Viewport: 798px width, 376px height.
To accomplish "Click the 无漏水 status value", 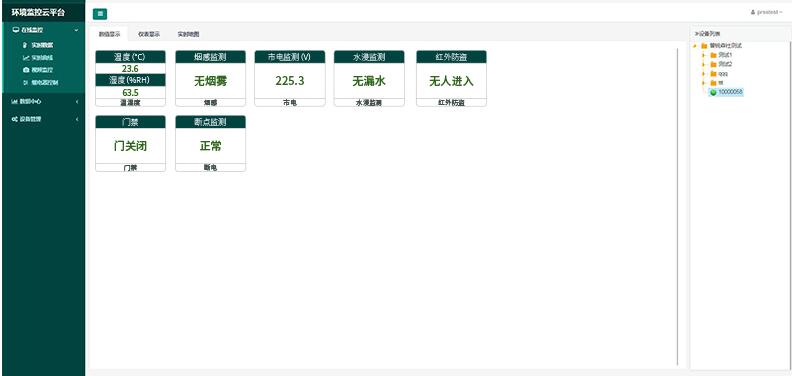I will (x=369, y=81).
